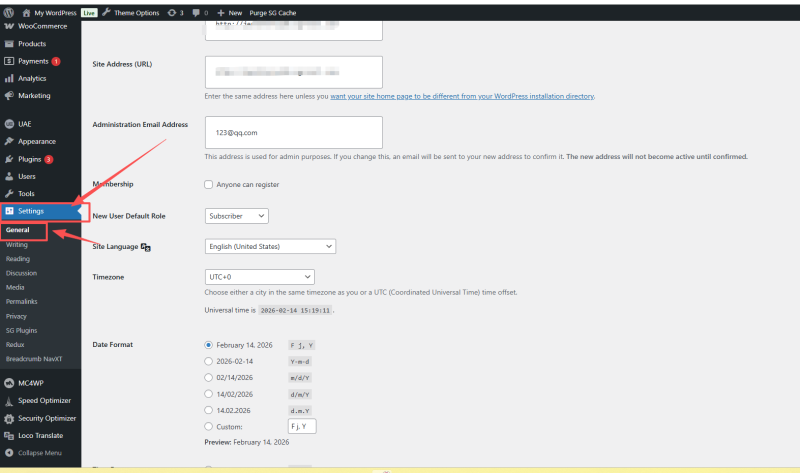Click the Plugins plug icon in the sidebar

[9, 159]
